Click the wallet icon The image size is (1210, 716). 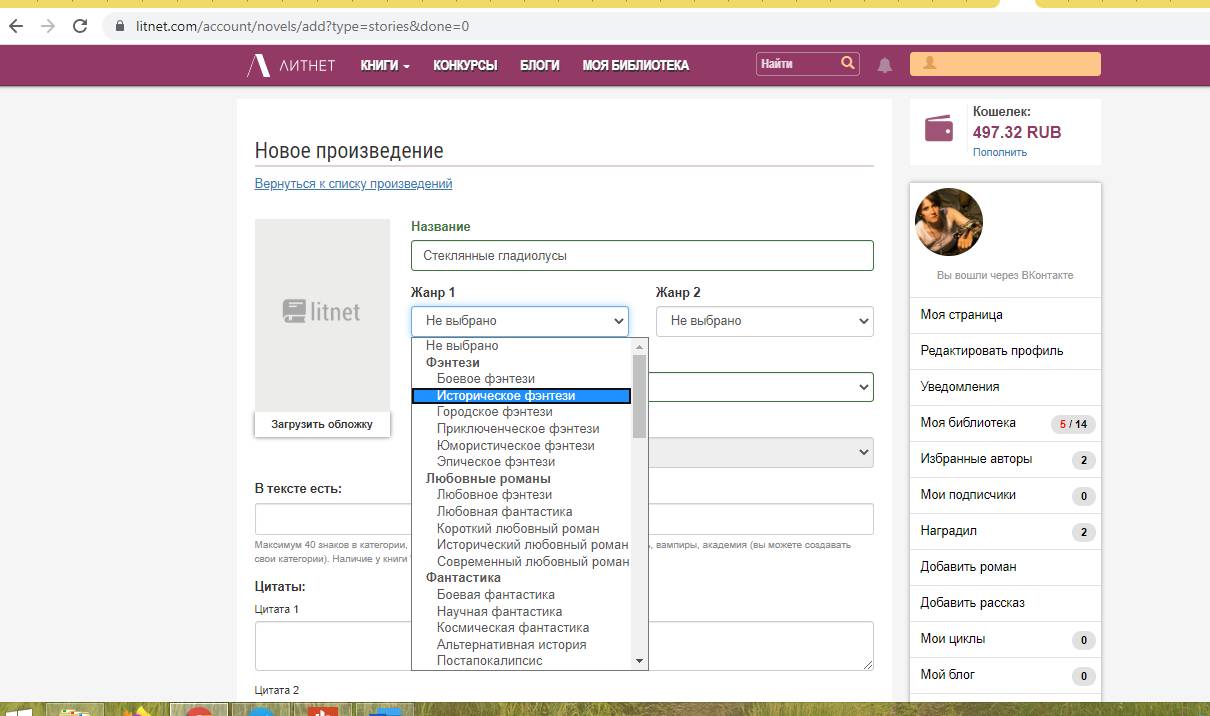tap(939, 130)
